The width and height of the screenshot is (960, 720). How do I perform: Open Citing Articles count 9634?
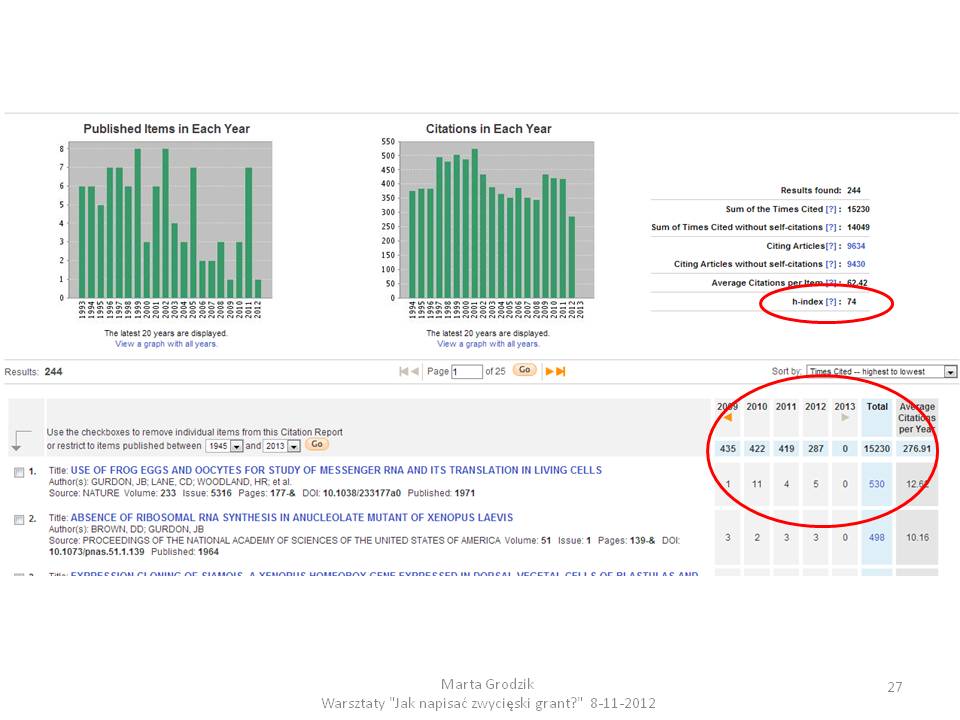(x=856, y=246)
